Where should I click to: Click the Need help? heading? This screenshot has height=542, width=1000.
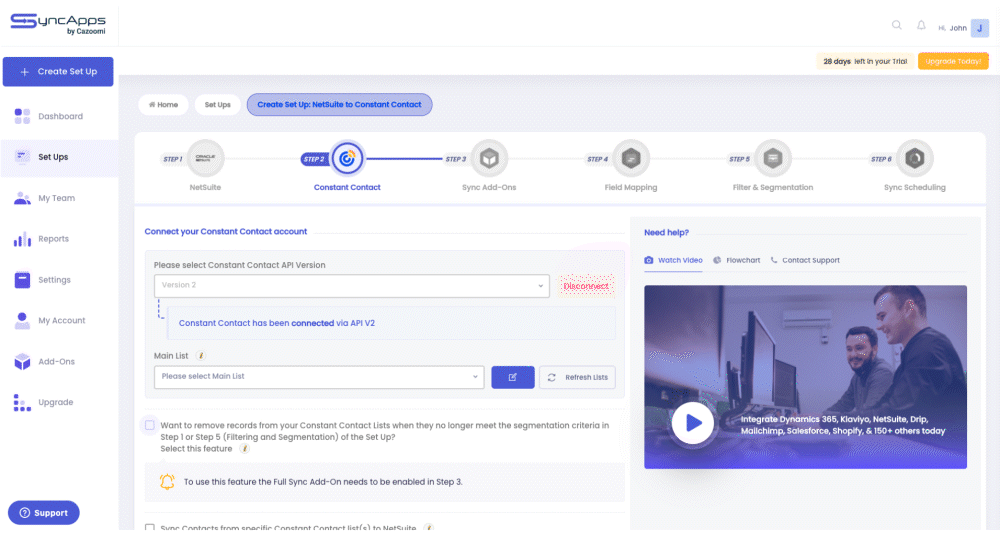666,233
